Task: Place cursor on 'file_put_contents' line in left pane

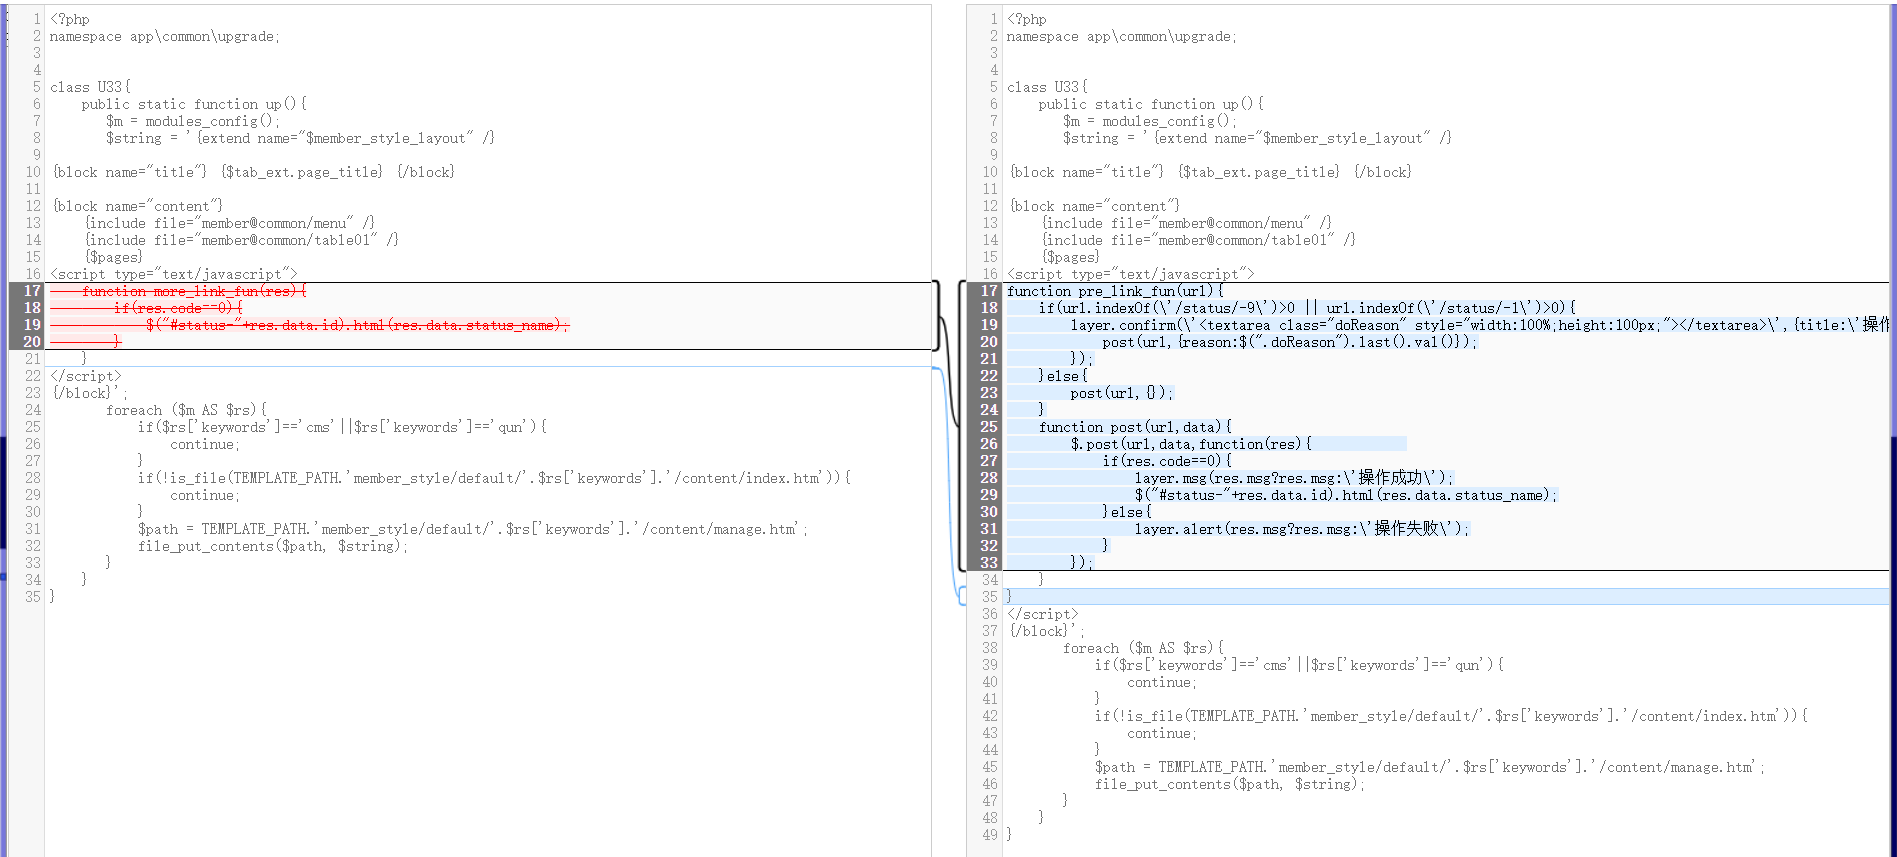Action: (x=272, y=546)
